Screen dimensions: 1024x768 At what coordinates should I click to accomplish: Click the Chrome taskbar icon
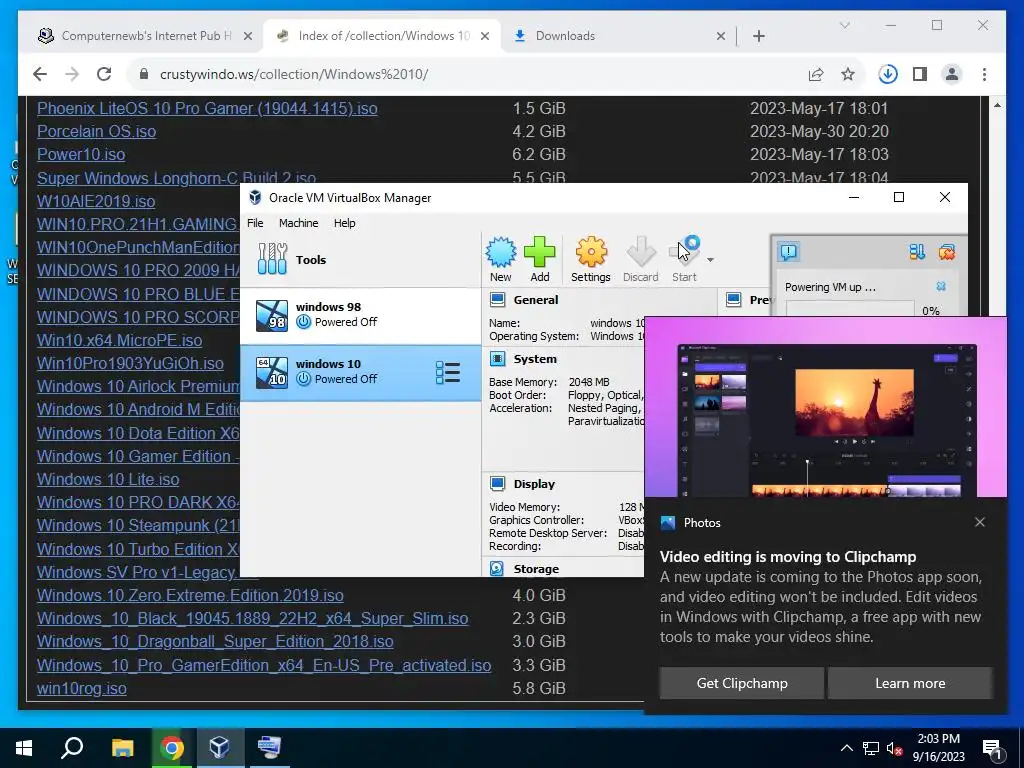coord(172,748)
